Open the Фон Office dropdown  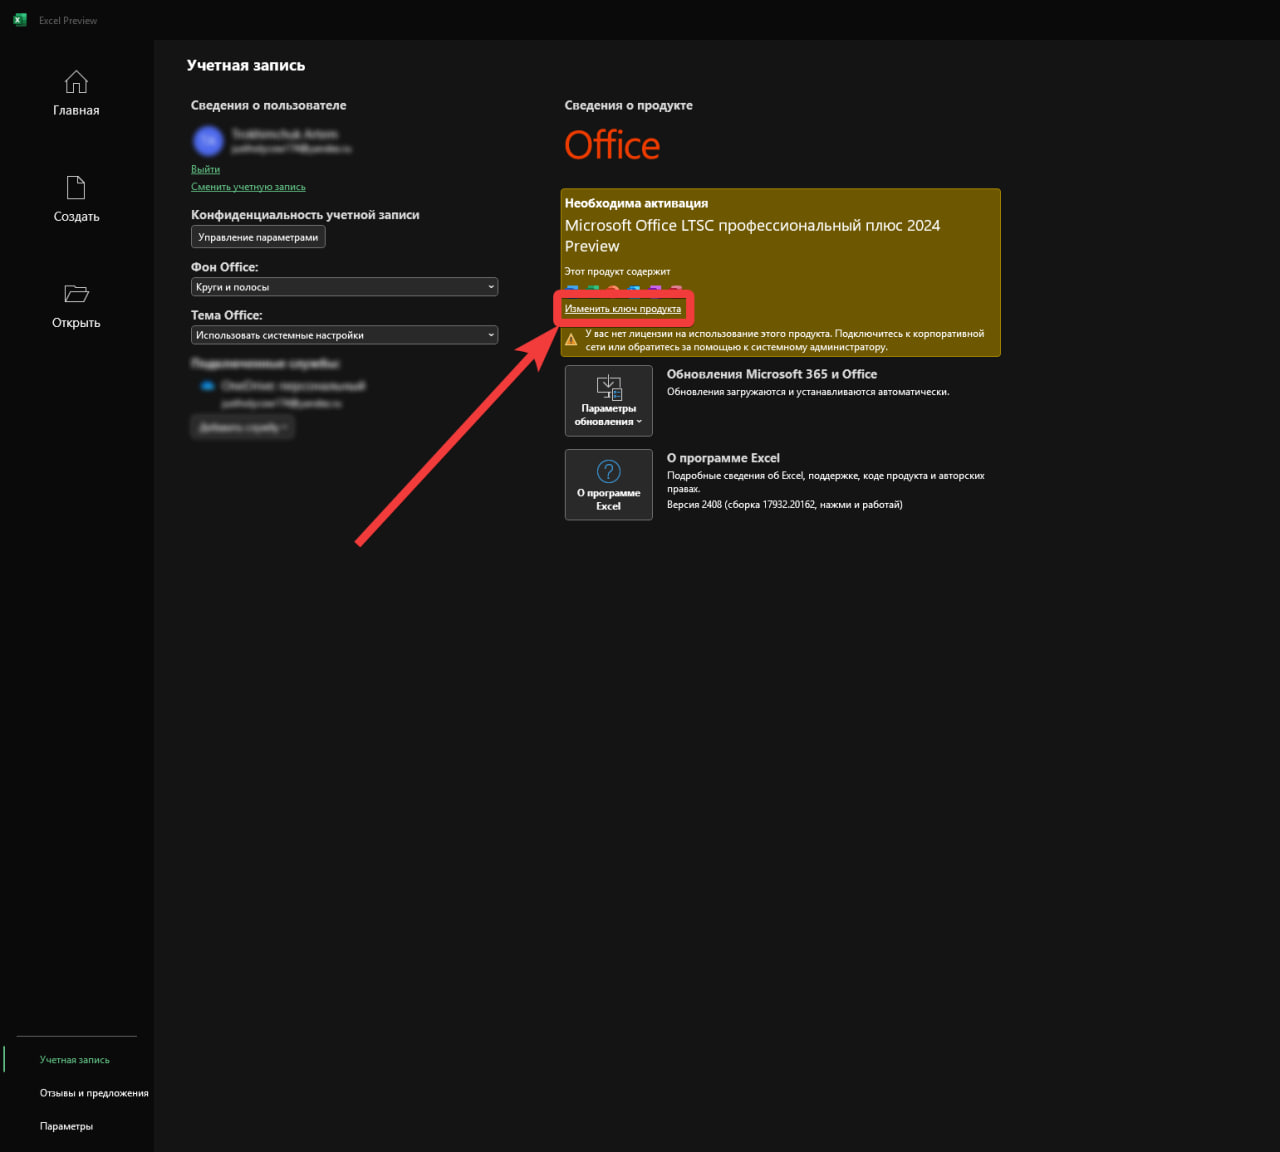click(344, 287)
